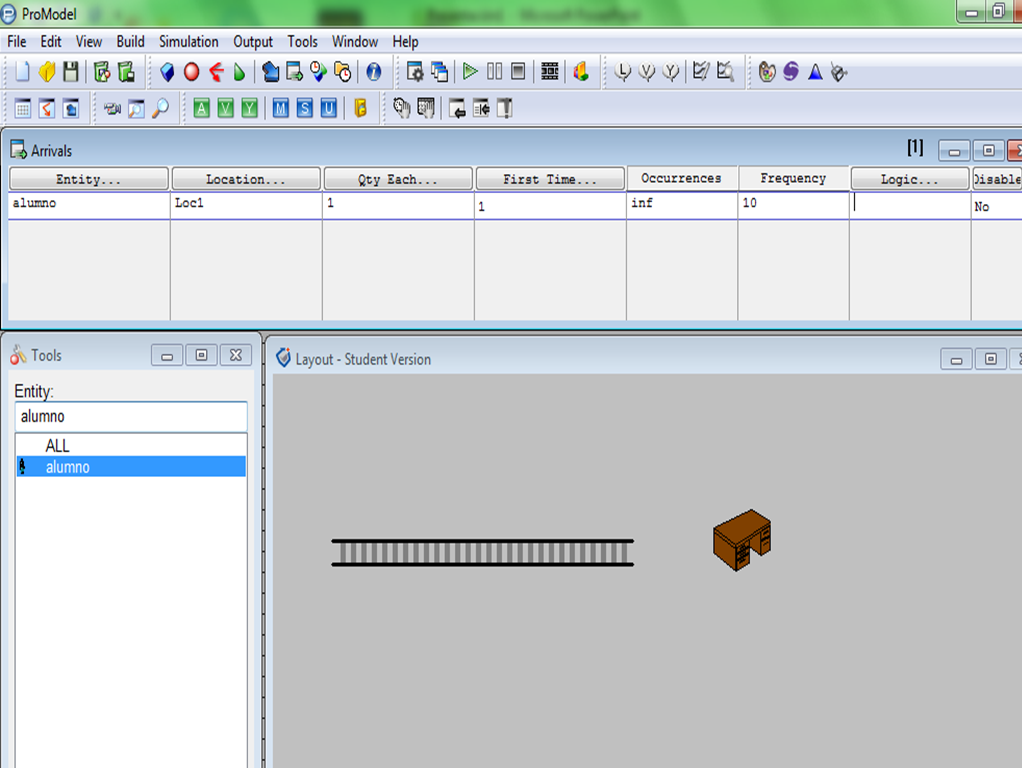The image size is (1022, 768).
Task: Click the Entity text field in Tools
Action: 130,416
